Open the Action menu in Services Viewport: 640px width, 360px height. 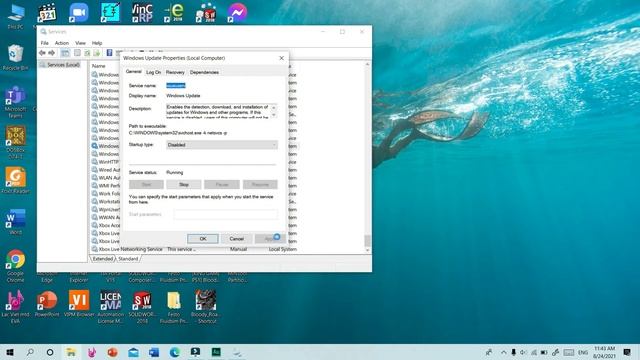click(62, 43)
